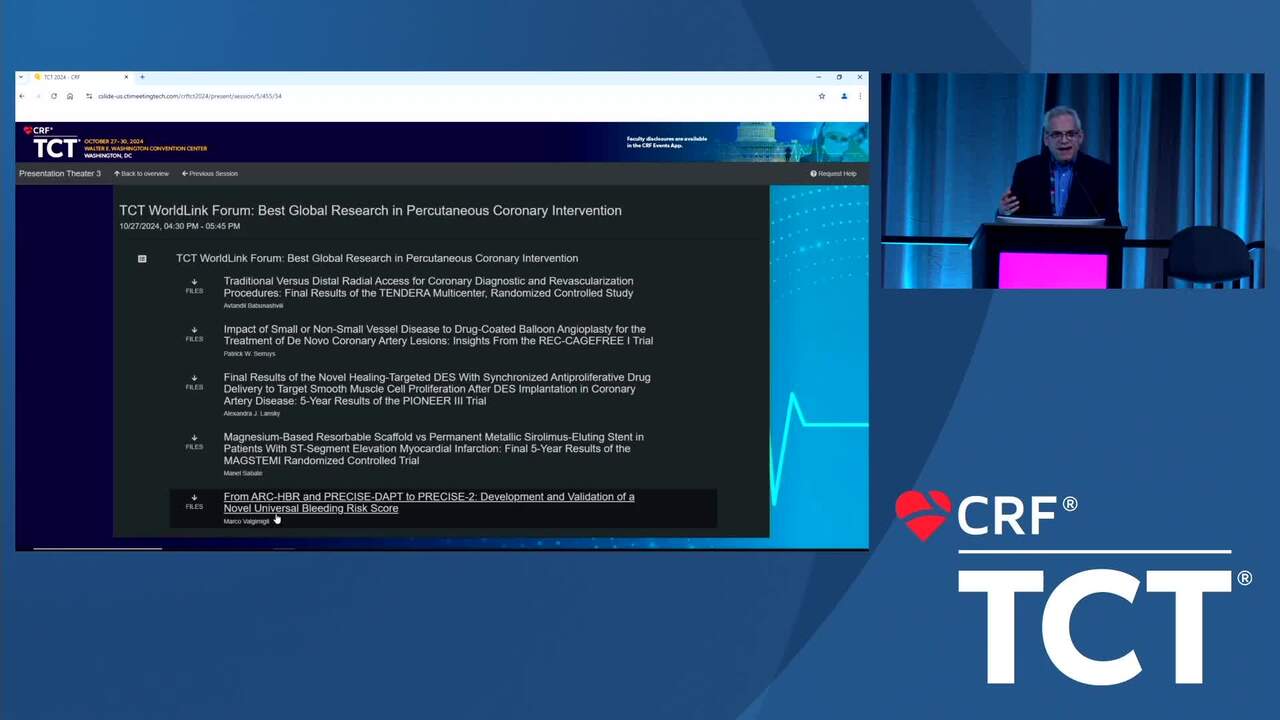
Task: Download files for the REC-CAGEFREE I talk
Action: coord(194,334)
